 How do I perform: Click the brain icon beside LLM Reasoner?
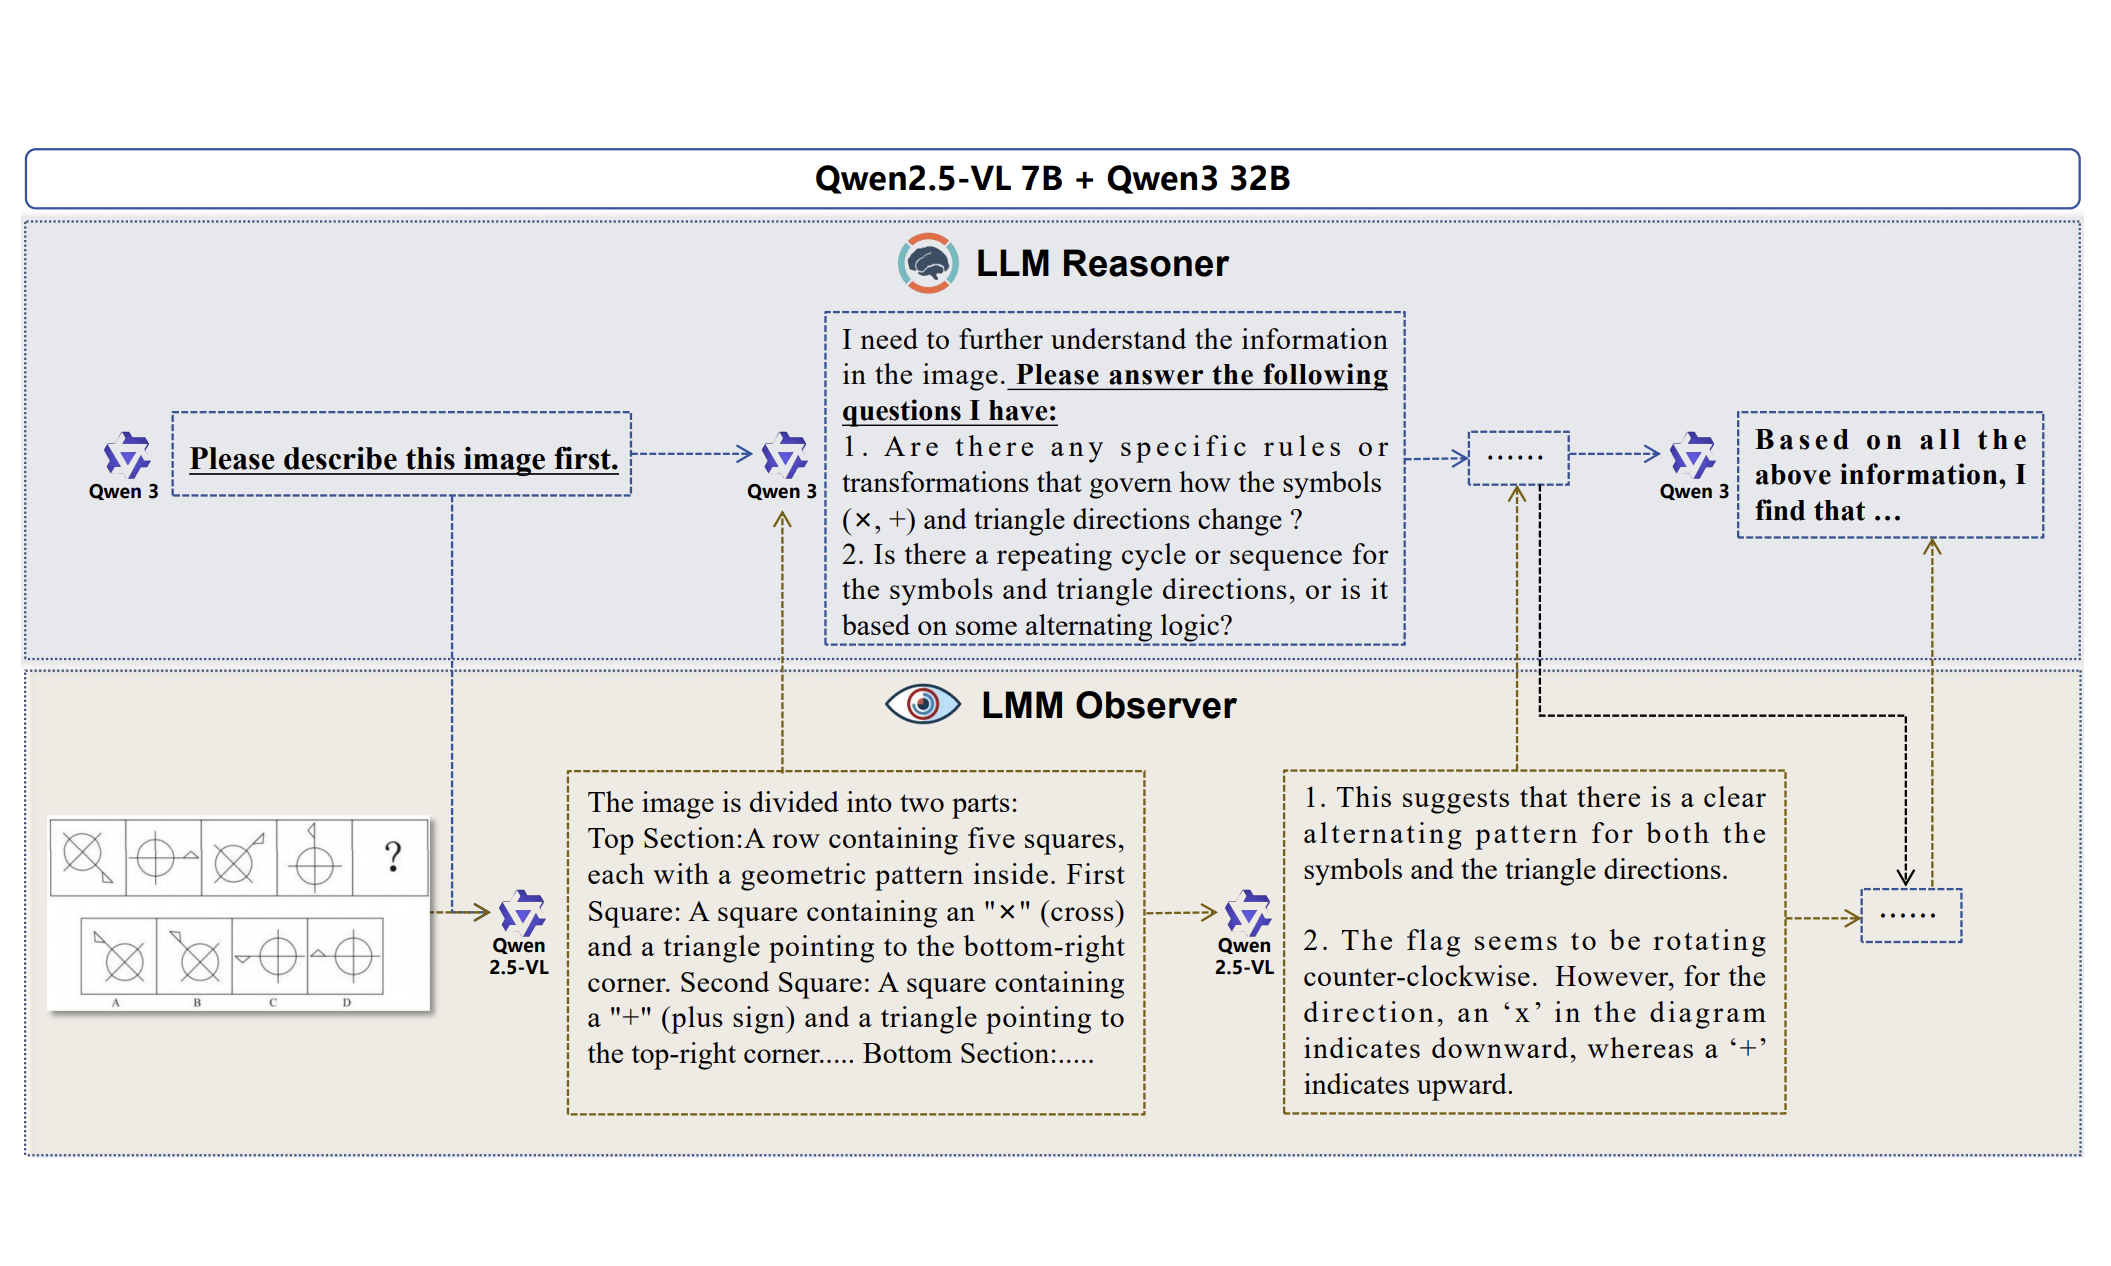[927, 263]
